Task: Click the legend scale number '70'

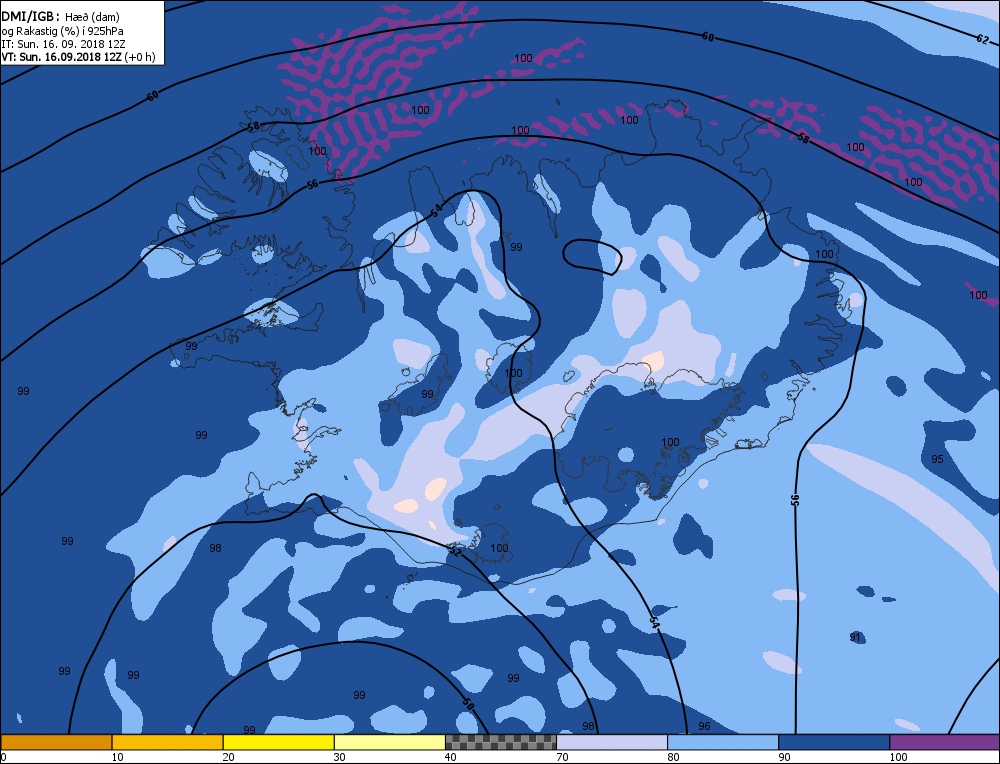Action: [562, 757]
